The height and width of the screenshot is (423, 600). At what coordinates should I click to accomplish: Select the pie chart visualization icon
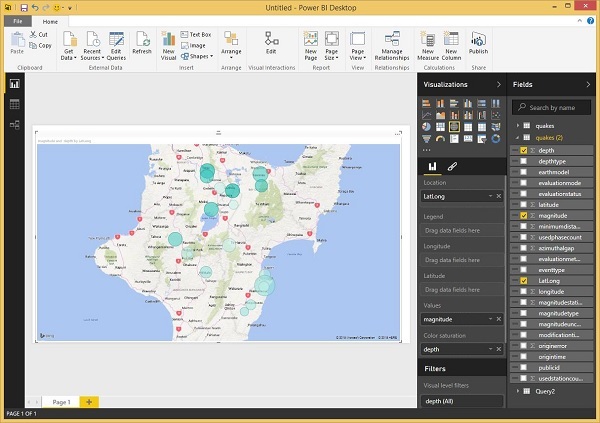(427, 127)
